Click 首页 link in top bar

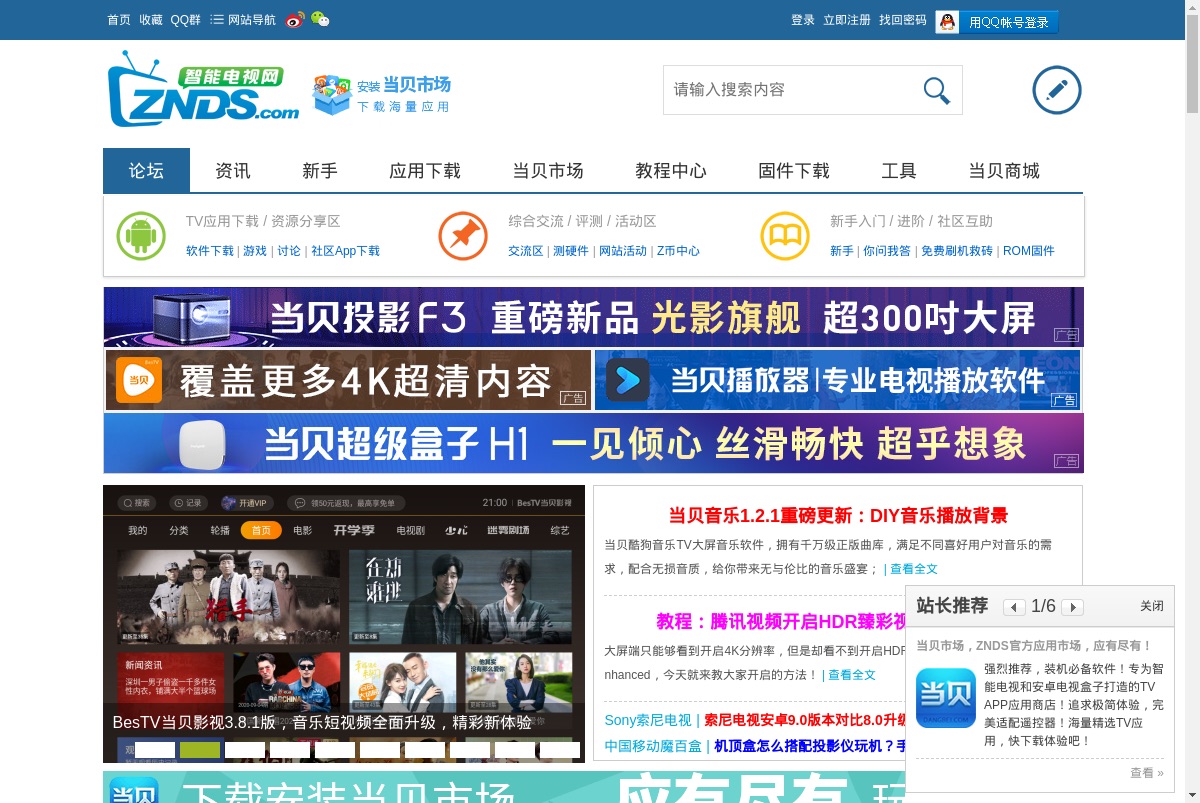point(119,20)
